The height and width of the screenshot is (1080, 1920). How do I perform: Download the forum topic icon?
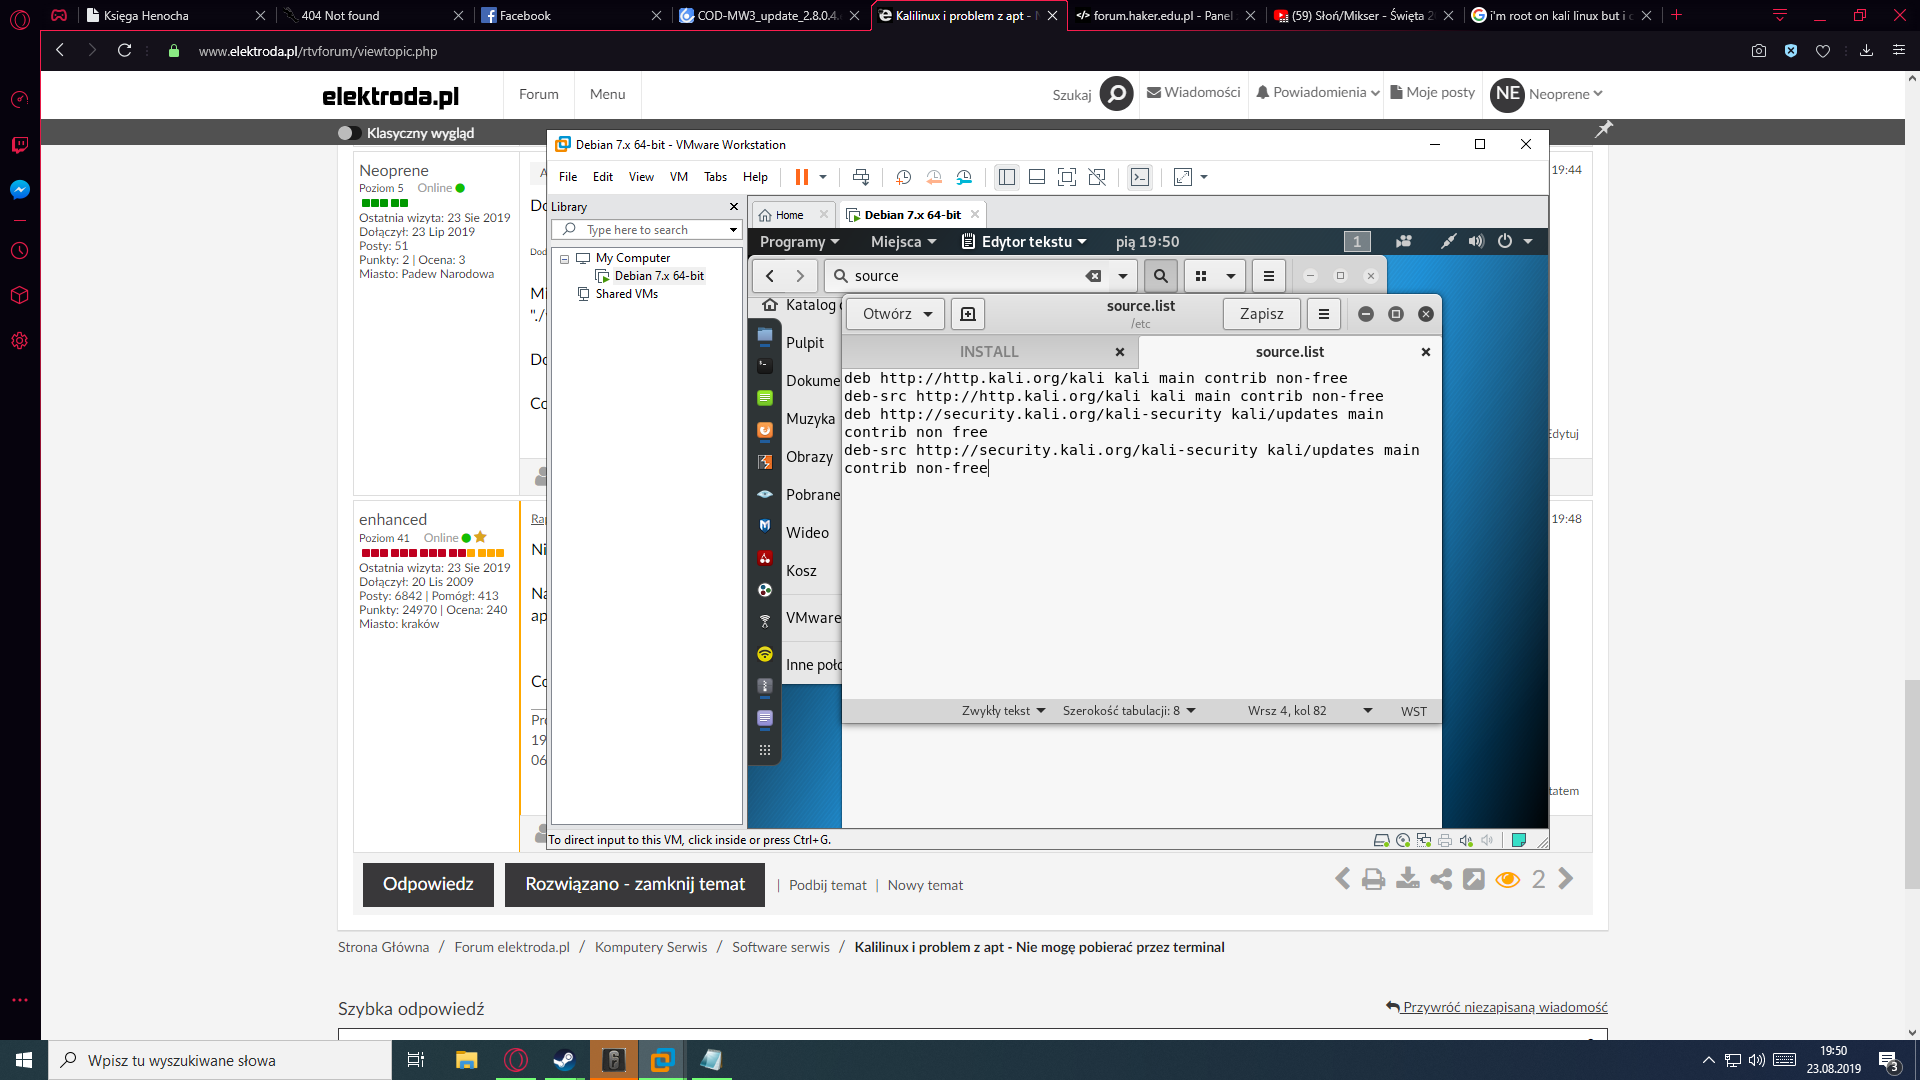click(x=1408, y=879)
